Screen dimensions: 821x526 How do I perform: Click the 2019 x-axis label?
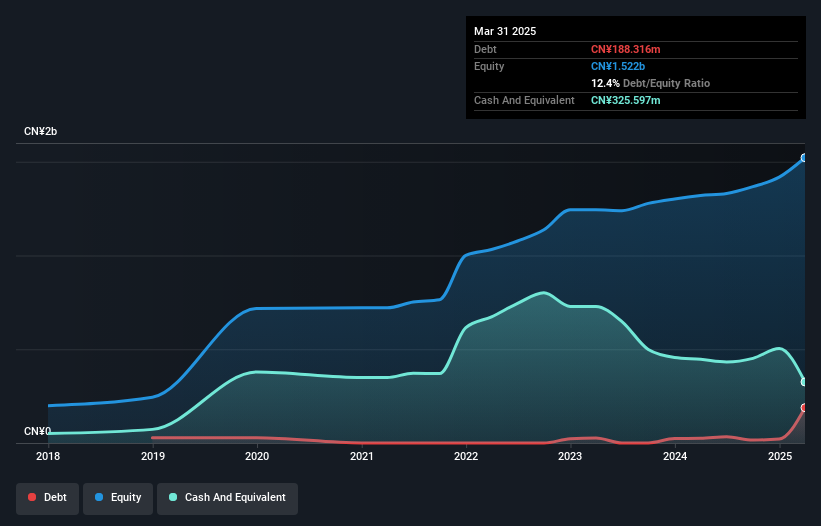tap(153, 456)
